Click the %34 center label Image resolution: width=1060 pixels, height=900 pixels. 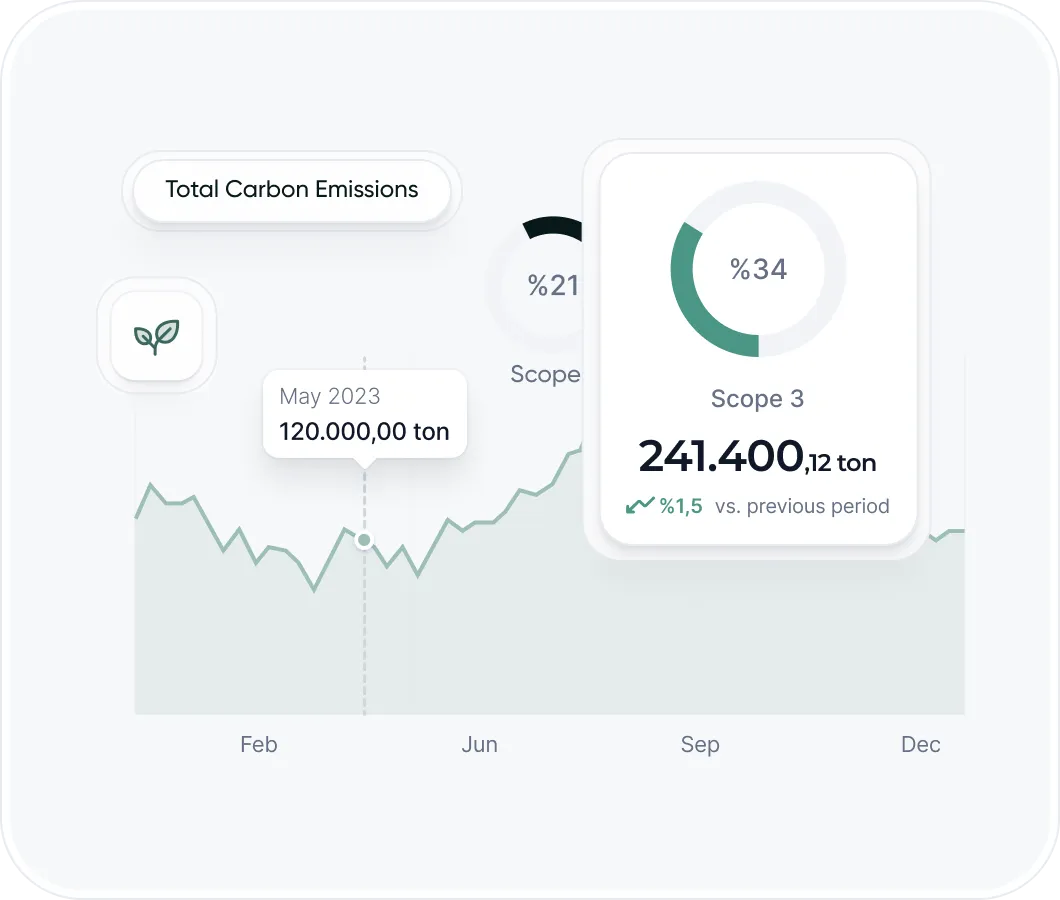(758, 269)
